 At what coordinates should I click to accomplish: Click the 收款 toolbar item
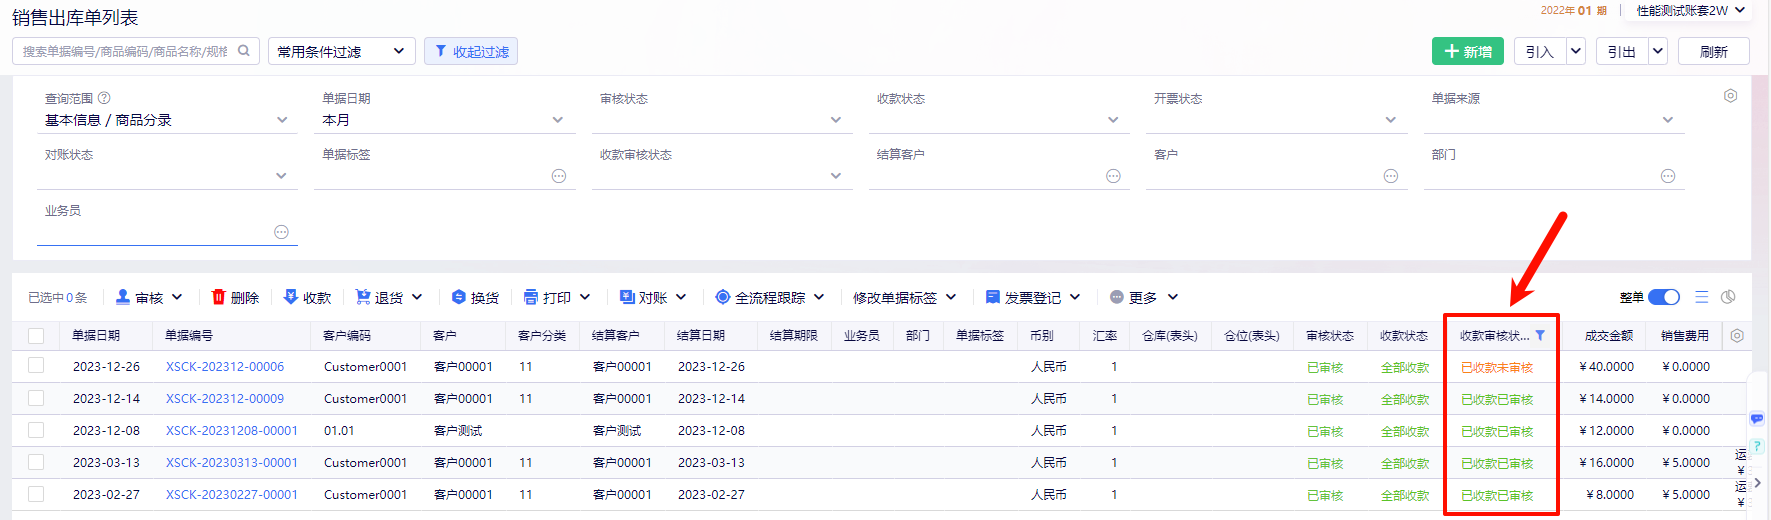(x=307, y=297)
